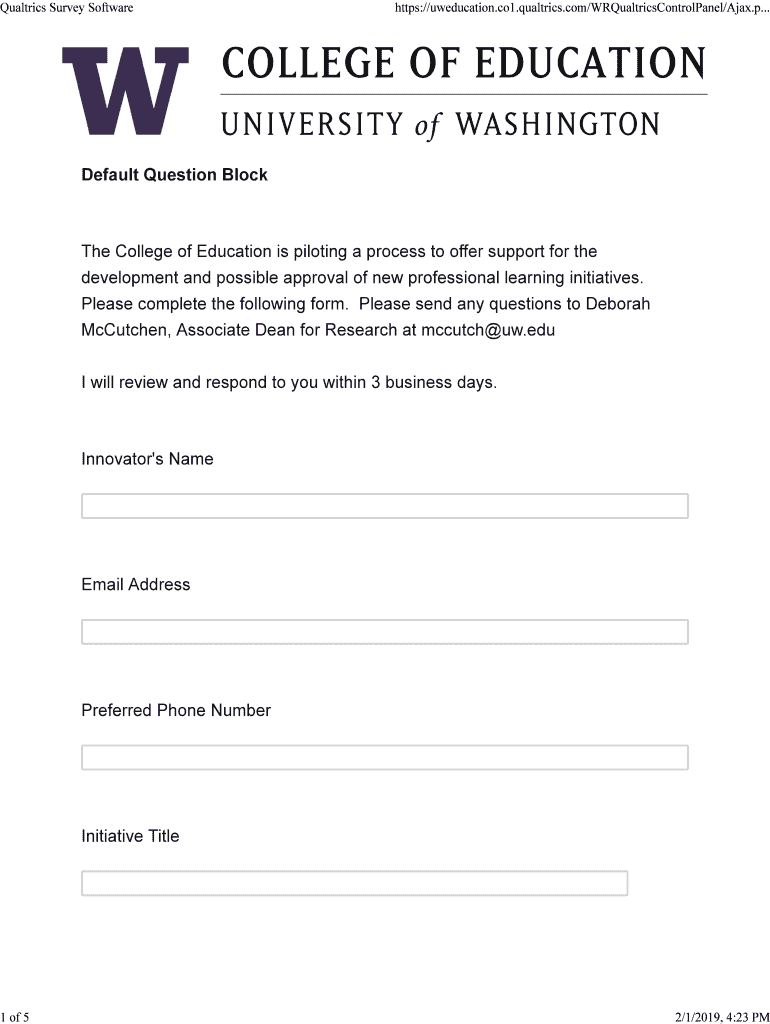The image size is (770, 1024).
Task: Click the purple W university logo
Action: [x=125, y=91]
